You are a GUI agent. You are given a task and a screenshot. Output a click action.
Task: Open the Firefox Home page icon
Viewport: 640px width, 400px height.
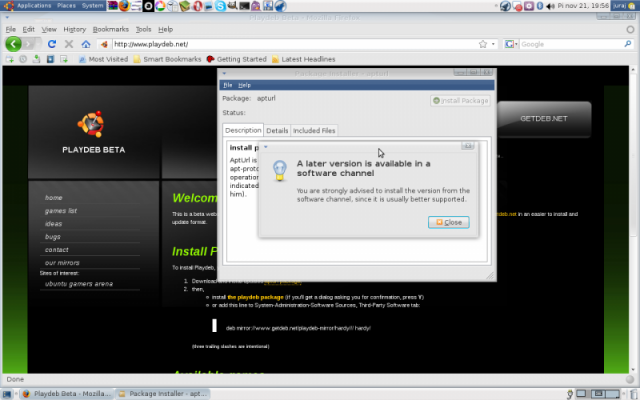coord(86,44)
